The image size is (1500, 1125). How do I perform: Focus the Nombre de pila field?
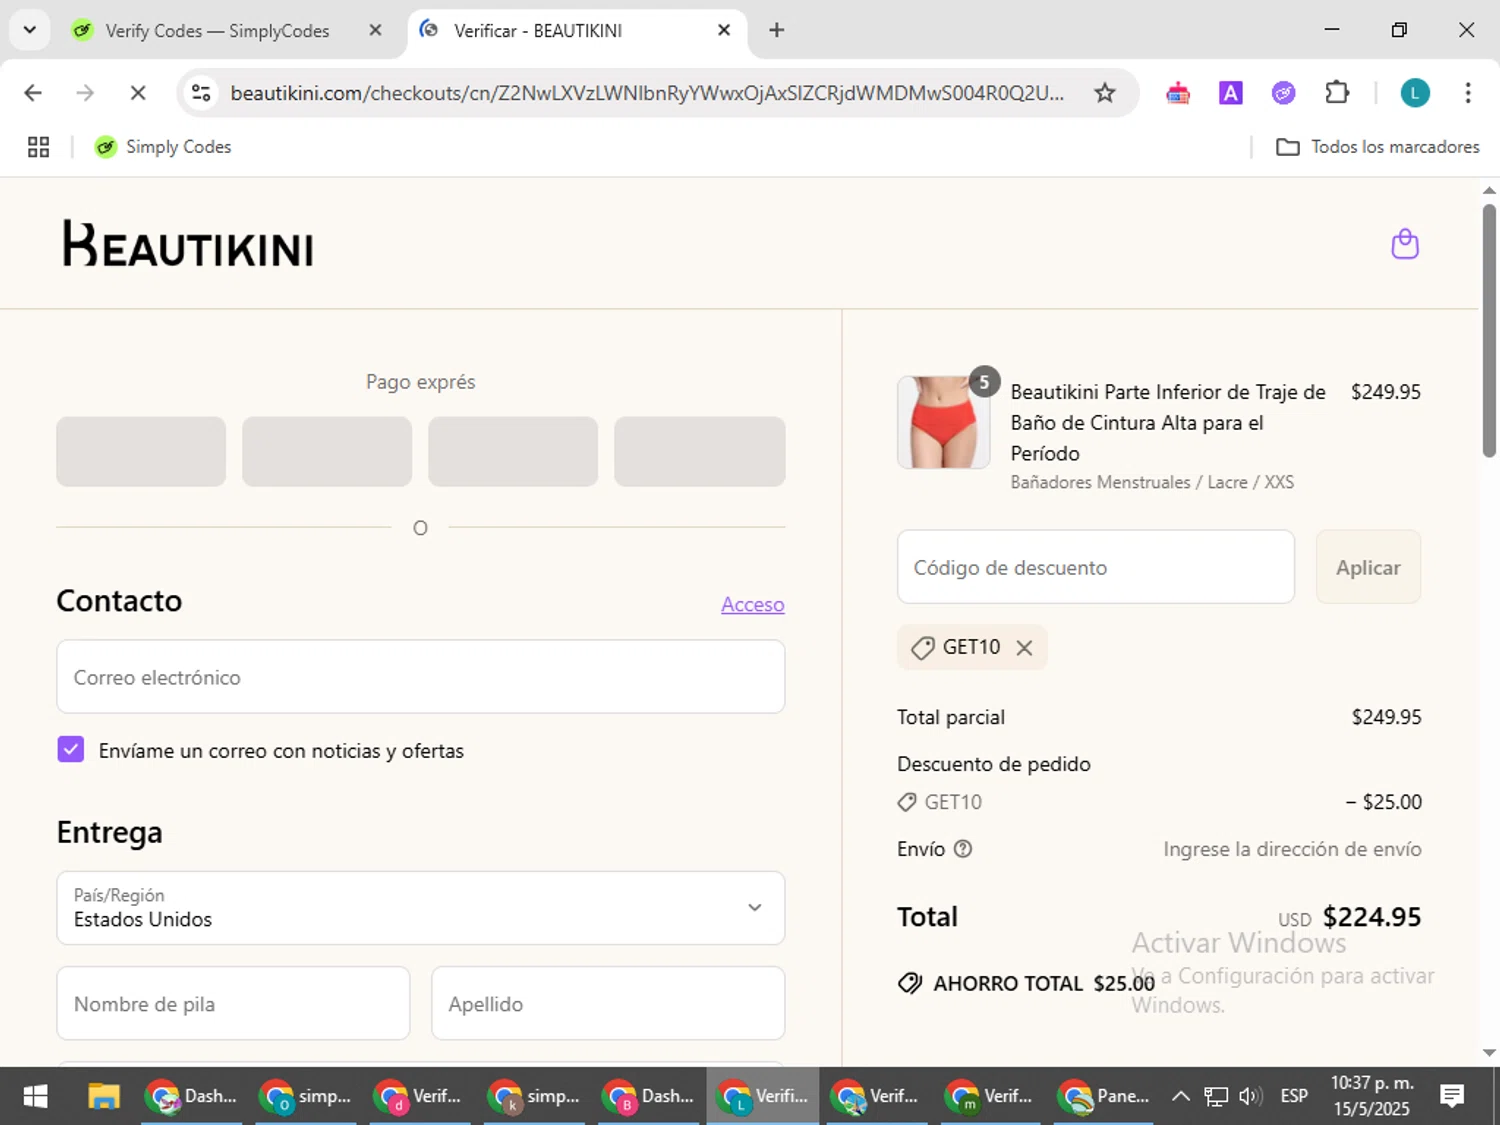coord(233,1004)
